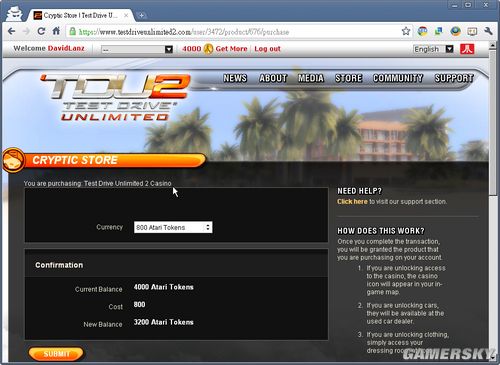Click the 'Click here' support link
This screenshot has height=365, width=500.
[x=352, y=201]
